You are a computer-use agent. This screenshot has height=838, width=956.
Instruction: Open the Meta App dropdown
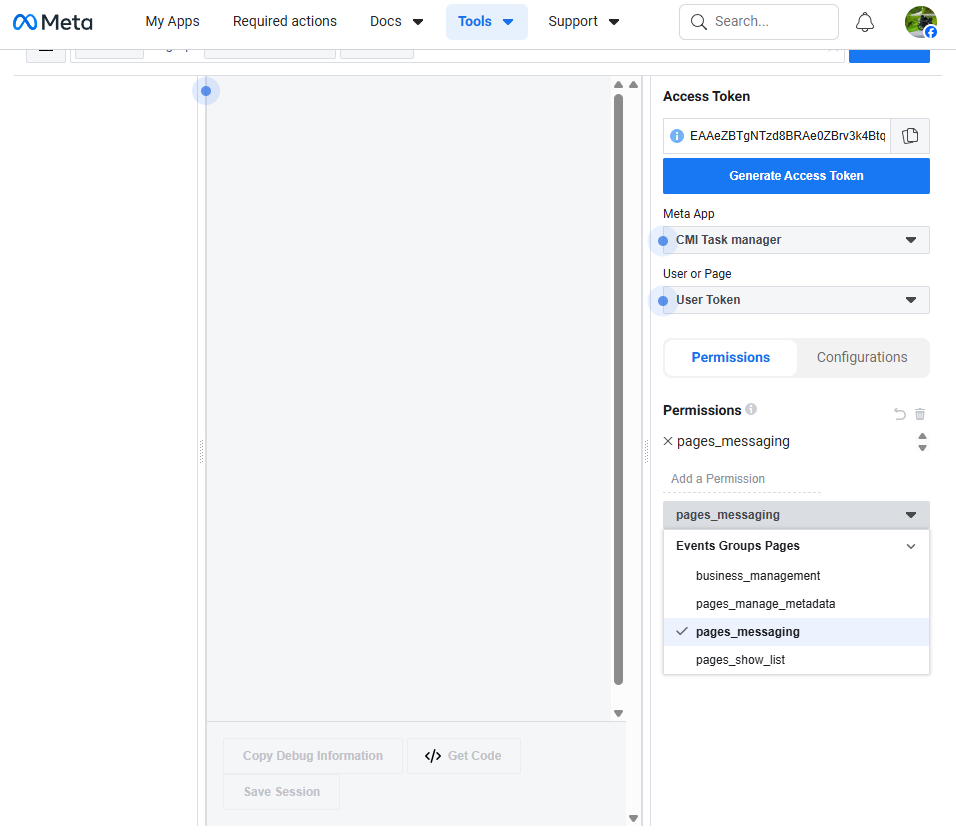796,240
